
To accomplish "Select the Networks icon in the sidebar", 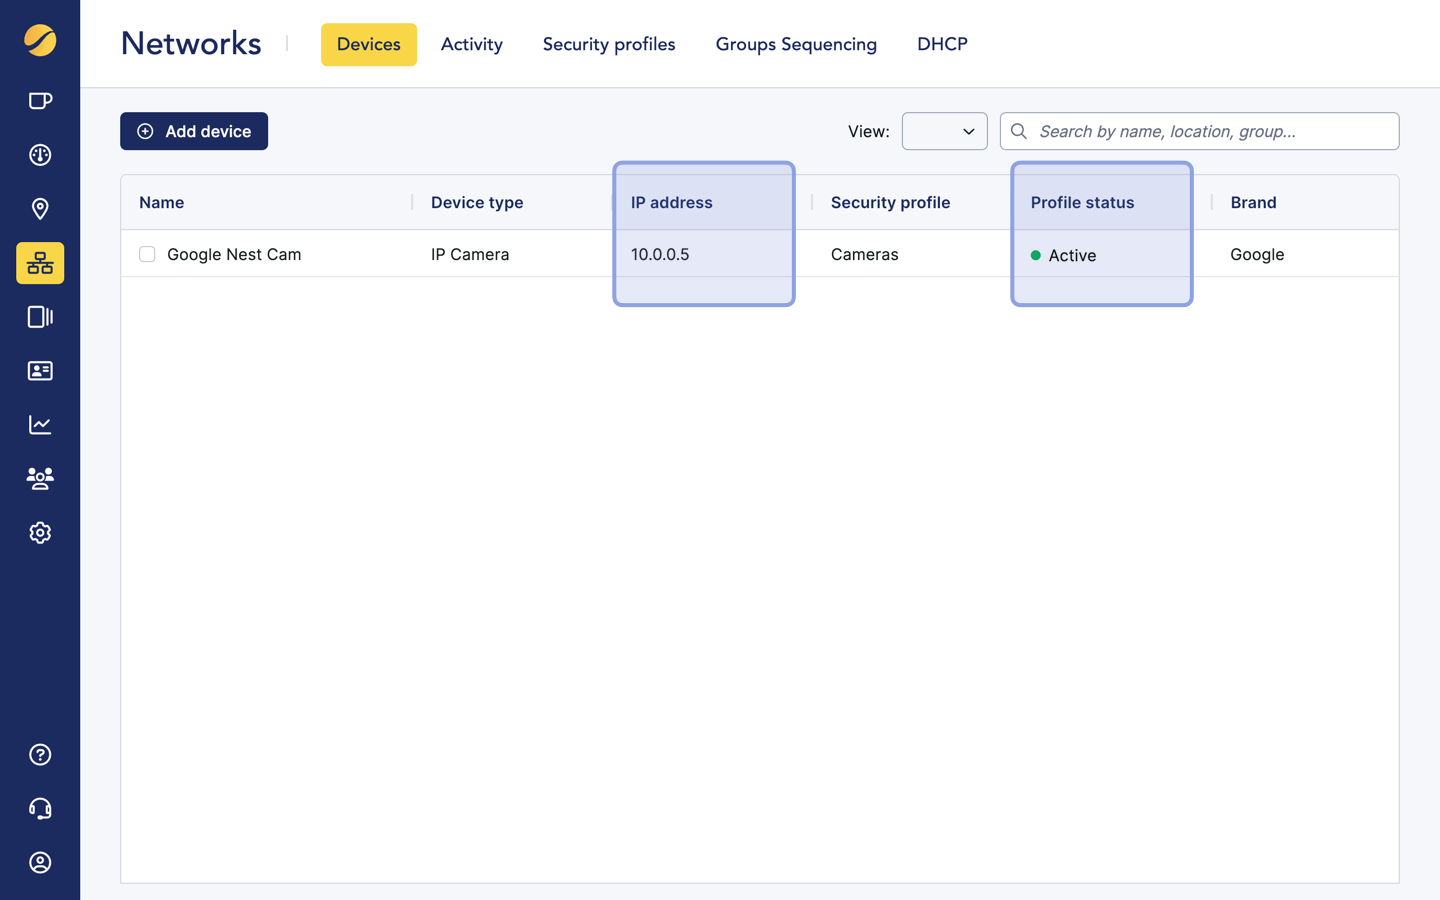I will 40,263.
